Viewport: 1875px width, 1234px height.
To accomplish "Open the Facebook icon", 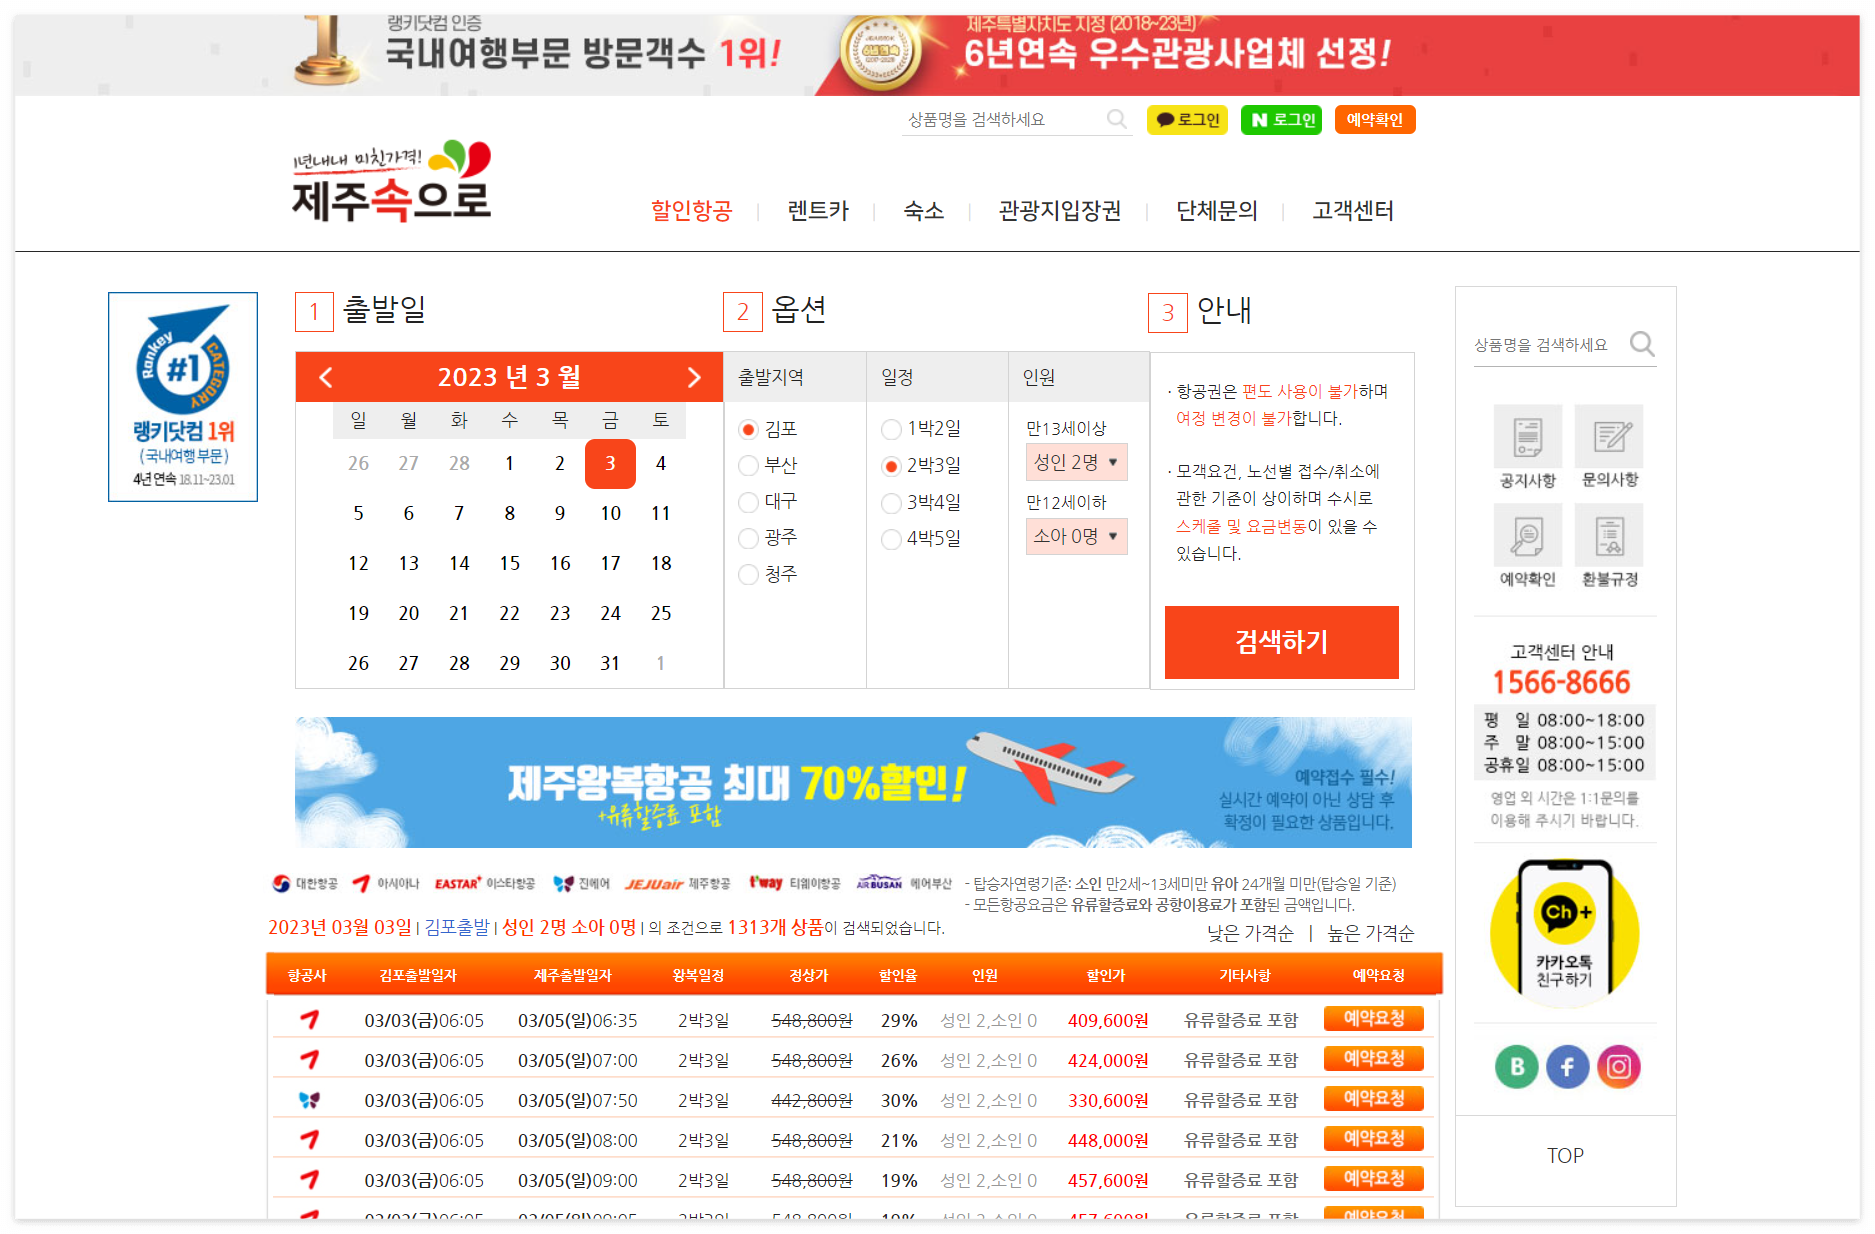I will pos(1567,1067).
